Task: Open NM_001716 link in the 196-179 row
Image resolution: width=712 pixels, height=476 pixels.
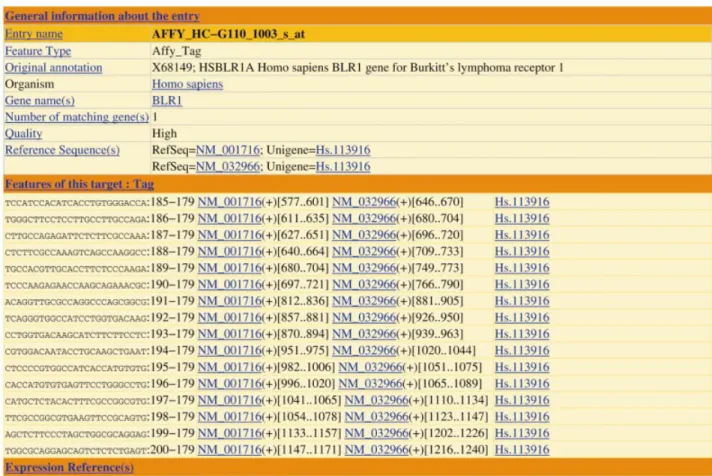Action: tap(230, 384)
